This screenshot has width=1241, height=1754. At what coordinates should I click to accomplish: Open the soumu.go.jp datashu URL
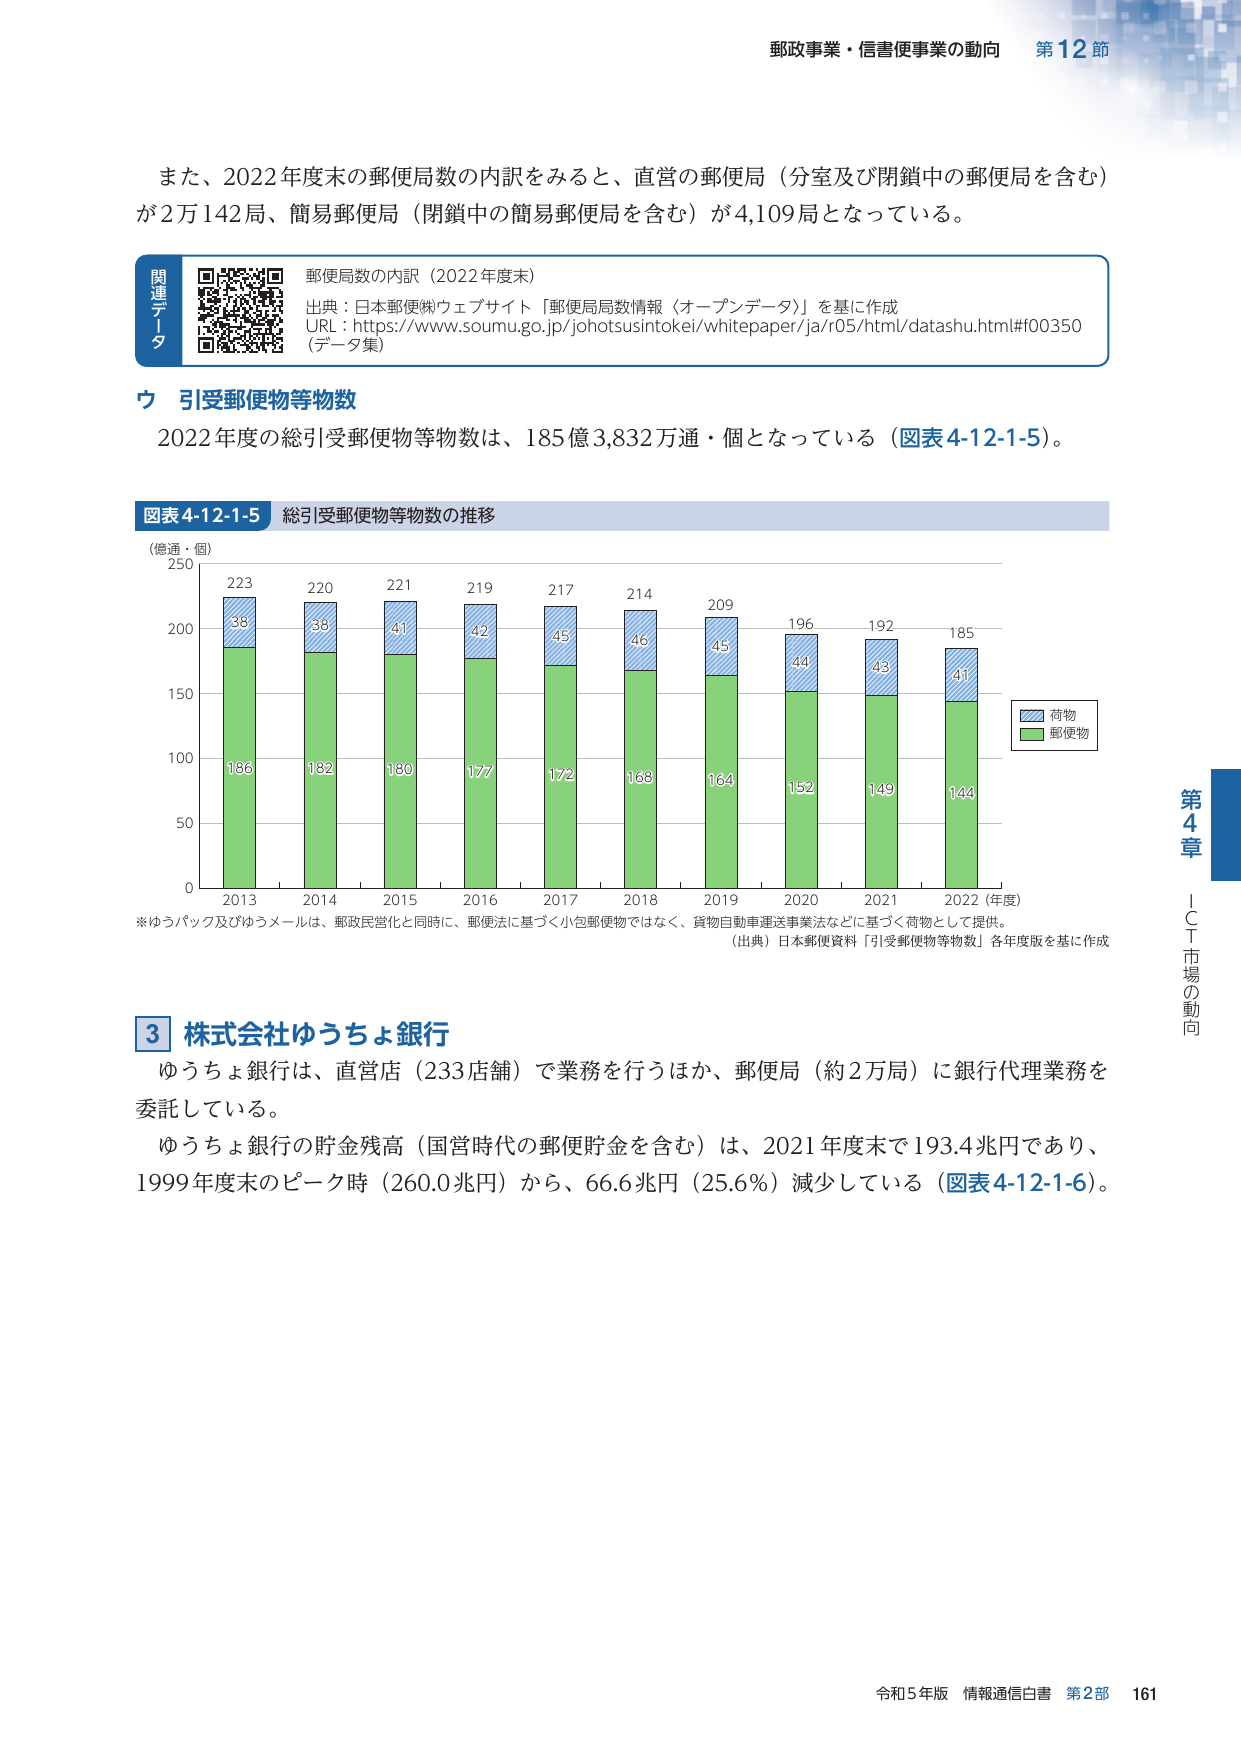(717, 326)
